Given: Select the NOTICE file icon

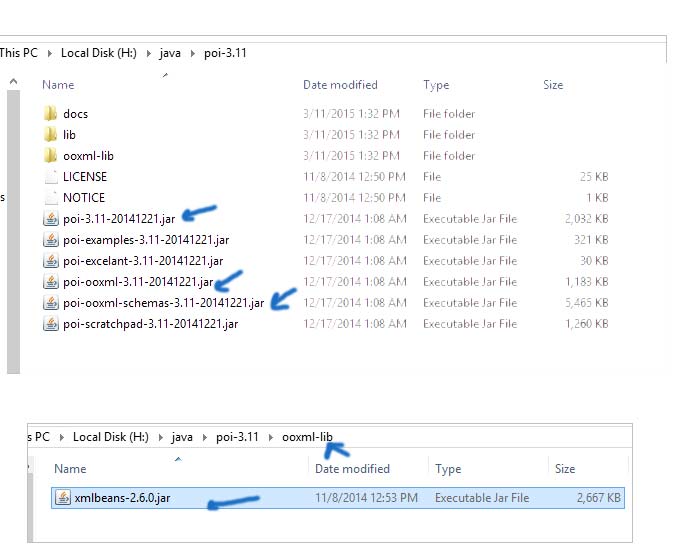Looking at the screenshot, I should click(51, 198).
